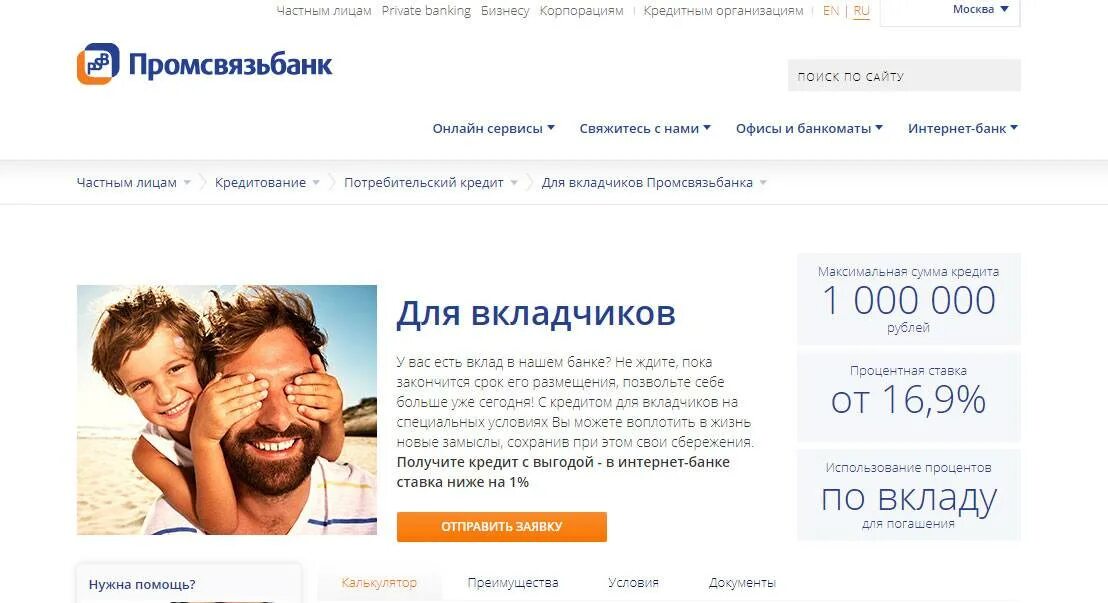Open the Документы tab
The image size is (1108, 603).
tap(742, 583)
